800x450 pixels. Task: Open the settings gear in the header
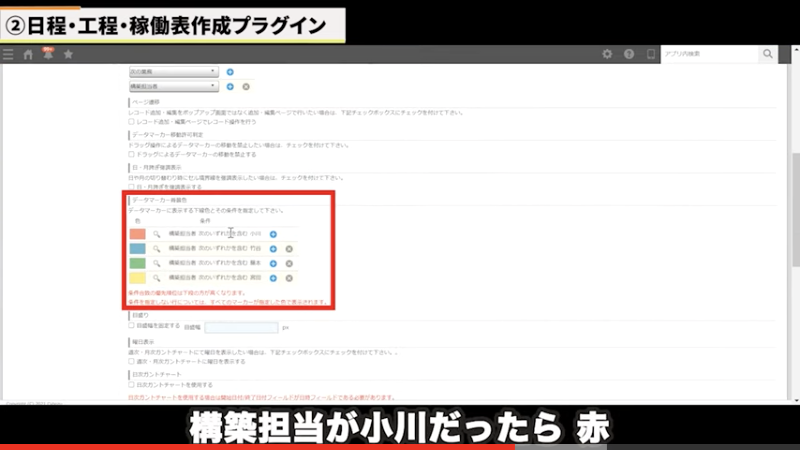[607, 54]
